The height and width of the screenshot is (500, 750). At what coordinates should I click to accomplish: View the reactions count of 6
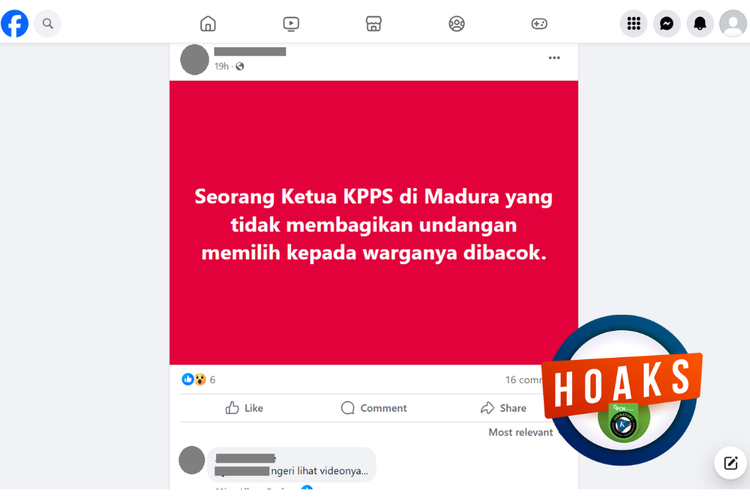[199, 379]
